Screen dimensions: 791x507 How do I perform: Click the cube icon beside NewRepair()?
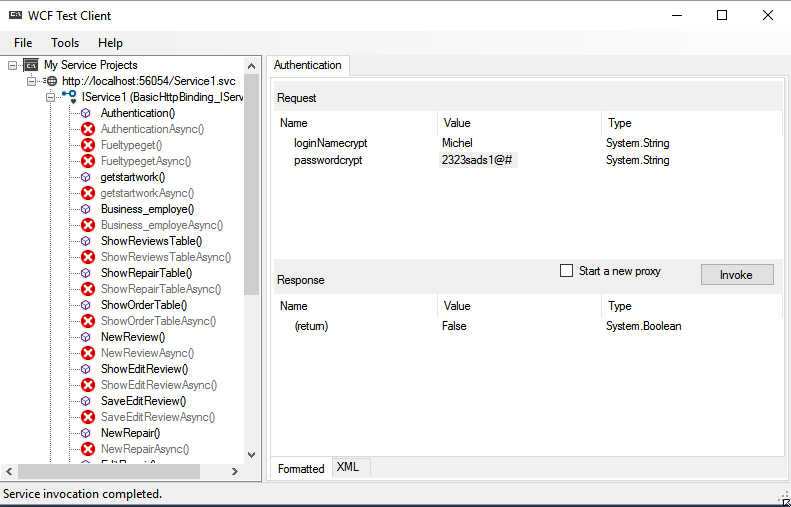[86, 433]
